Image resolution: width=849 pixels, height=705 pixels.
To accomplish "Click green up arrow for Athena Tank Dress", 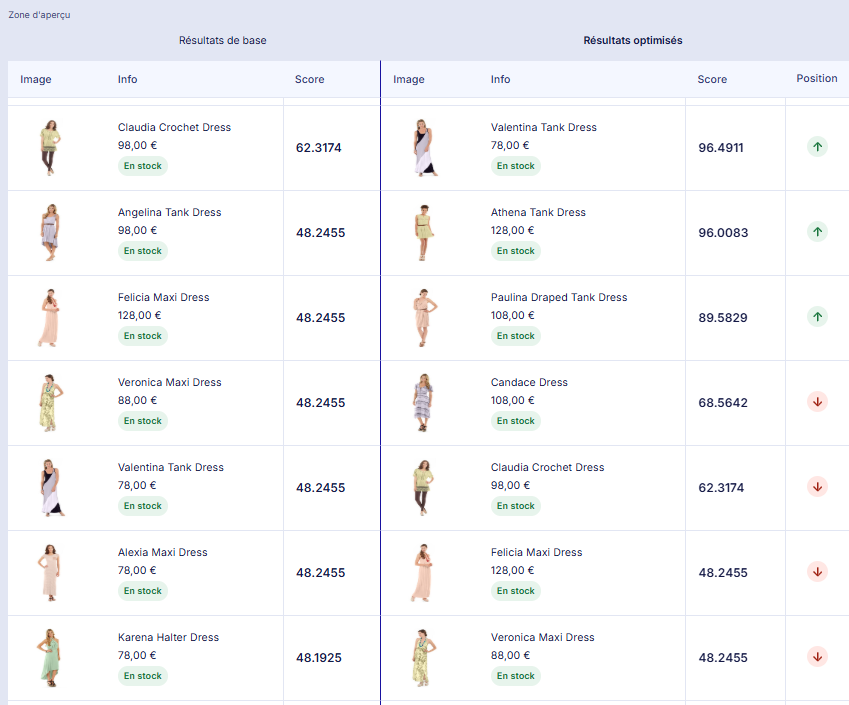I will (x=817, y=232).
